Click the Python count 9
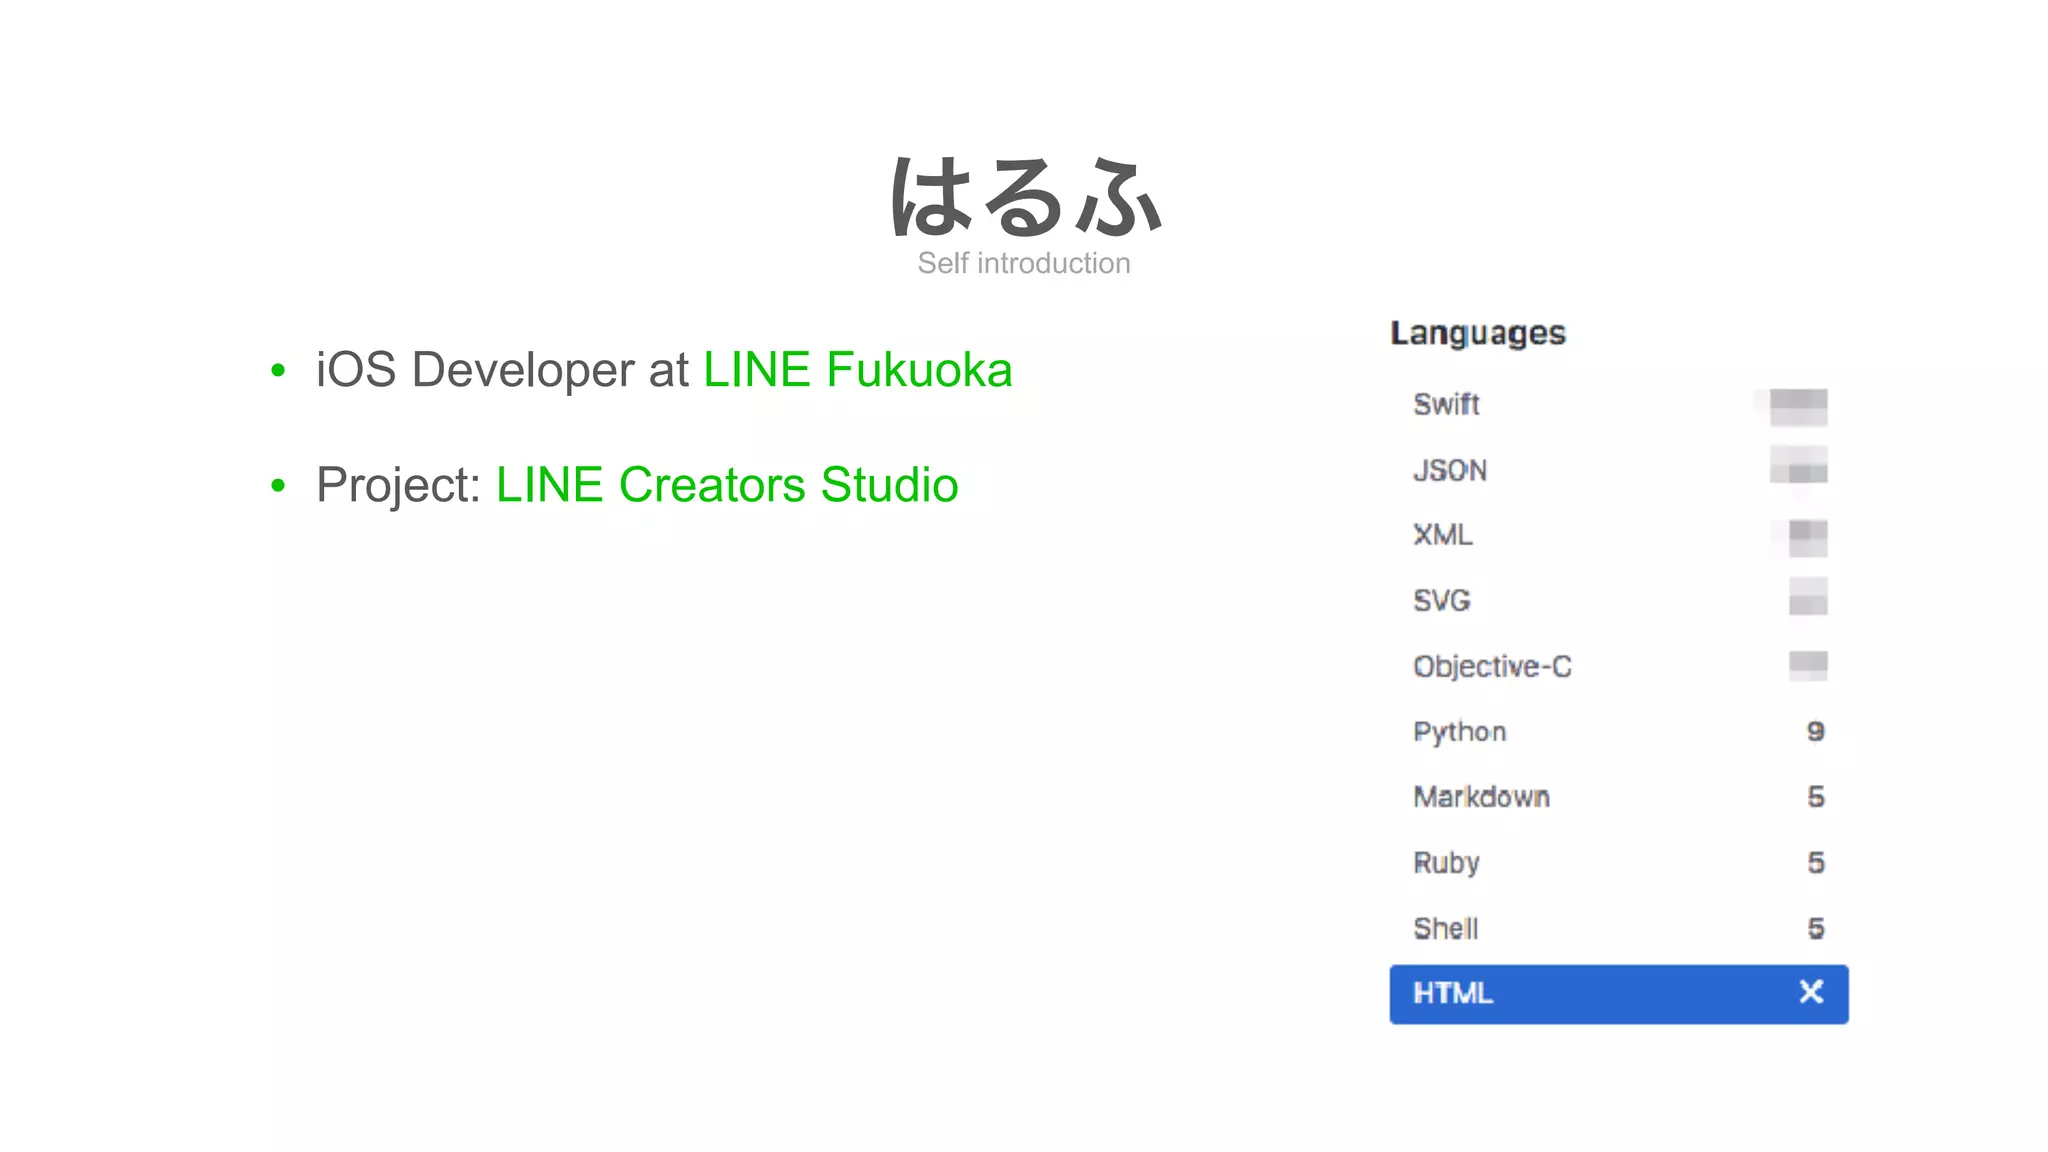The width and height of the screenshot is (2048, 1152). (1816, 731)
